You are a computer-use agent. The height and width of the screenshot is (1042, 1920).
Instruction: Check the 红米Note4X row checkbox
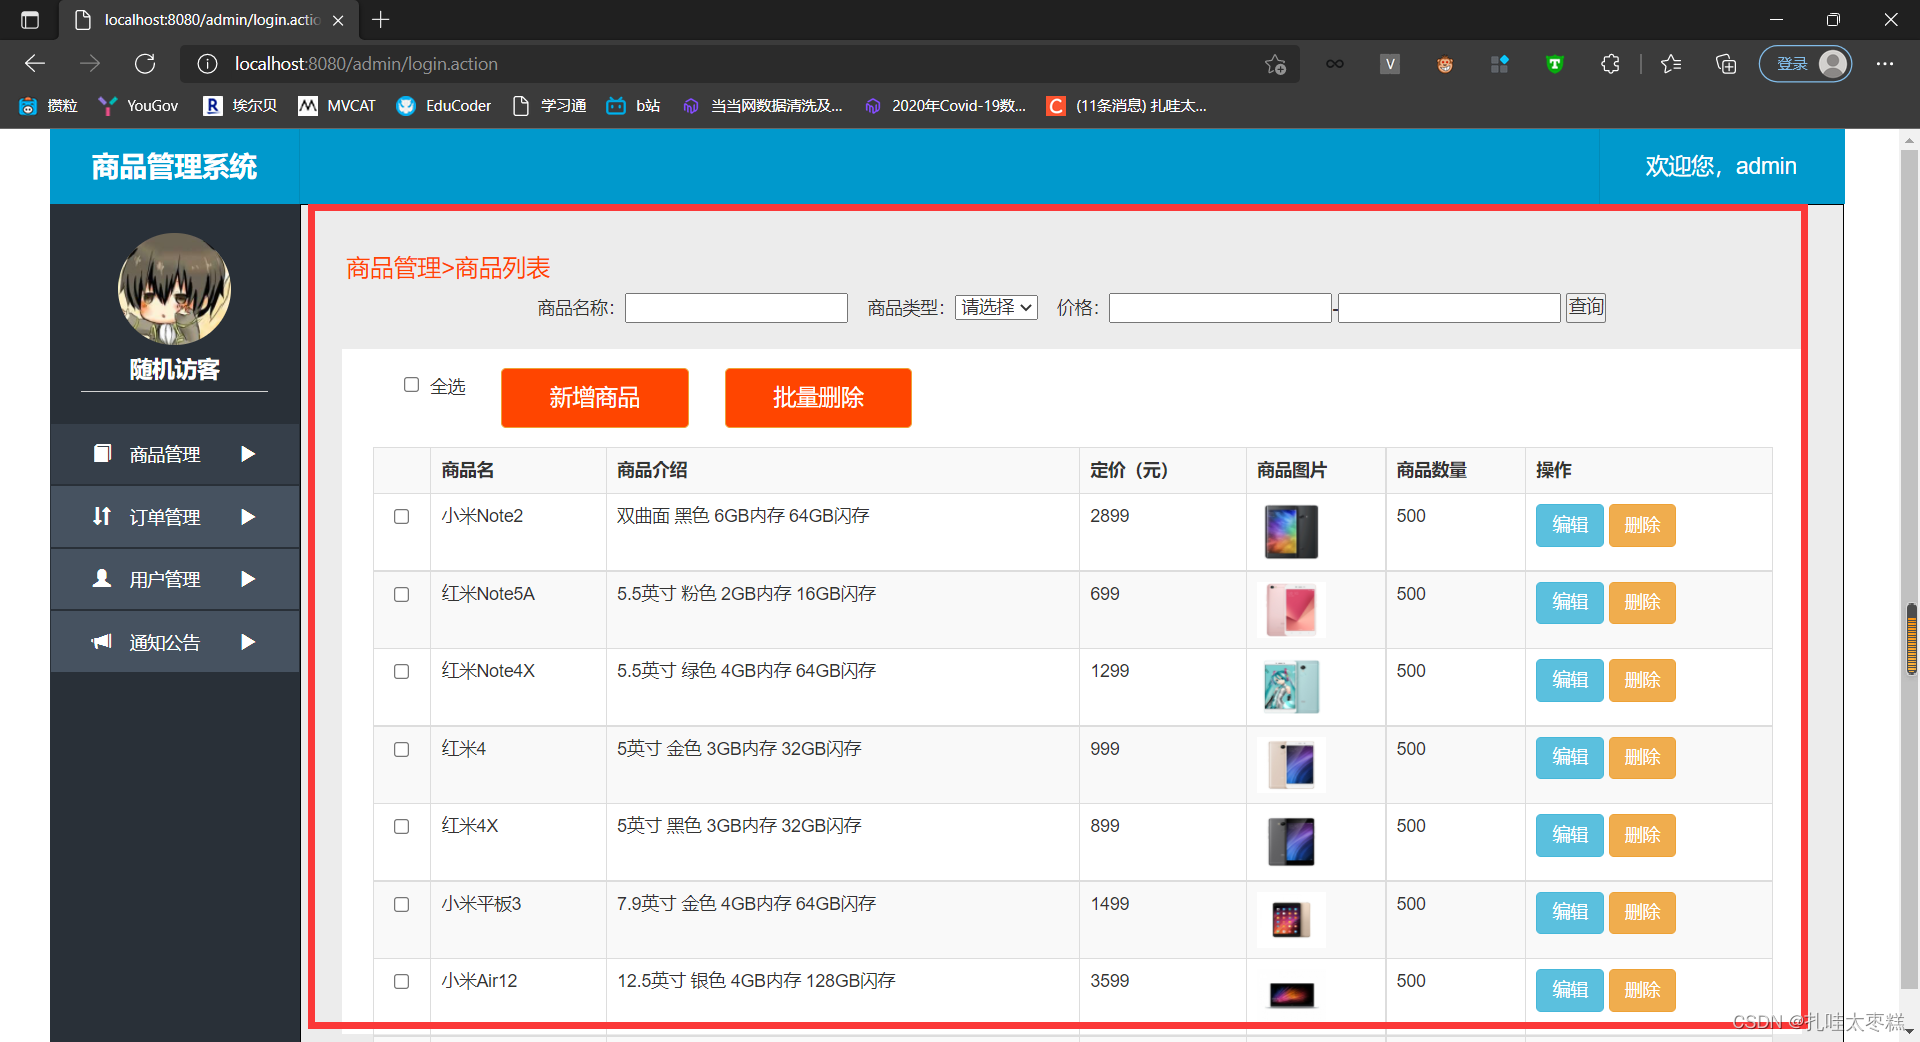pos(402,672)
